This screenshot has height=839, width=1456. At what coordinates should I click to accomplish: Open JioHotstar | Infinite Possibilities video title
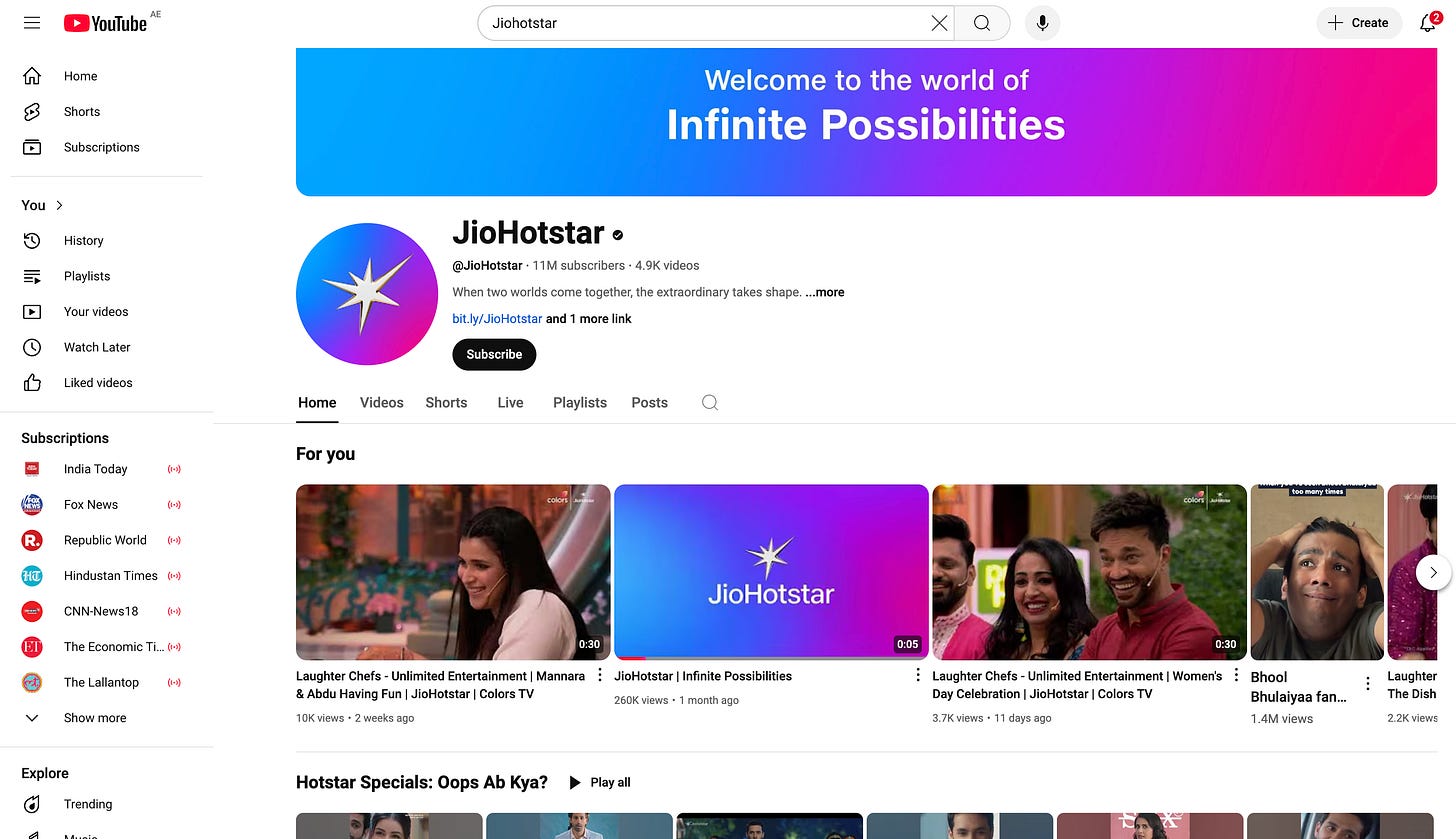point(703,676)
